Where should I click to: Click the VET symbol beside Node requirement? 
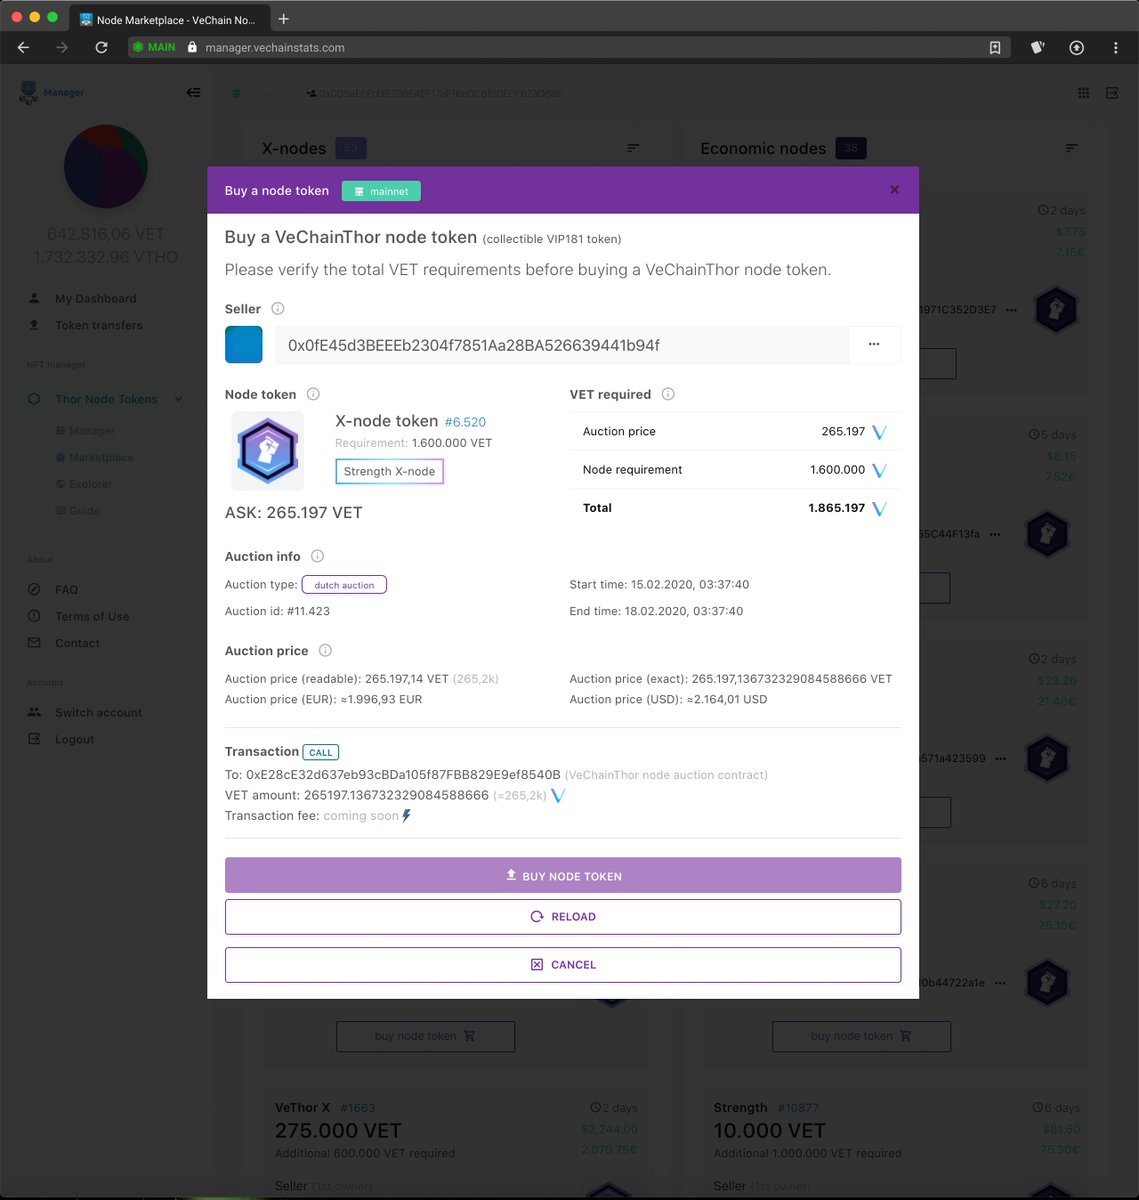(879, 470)
